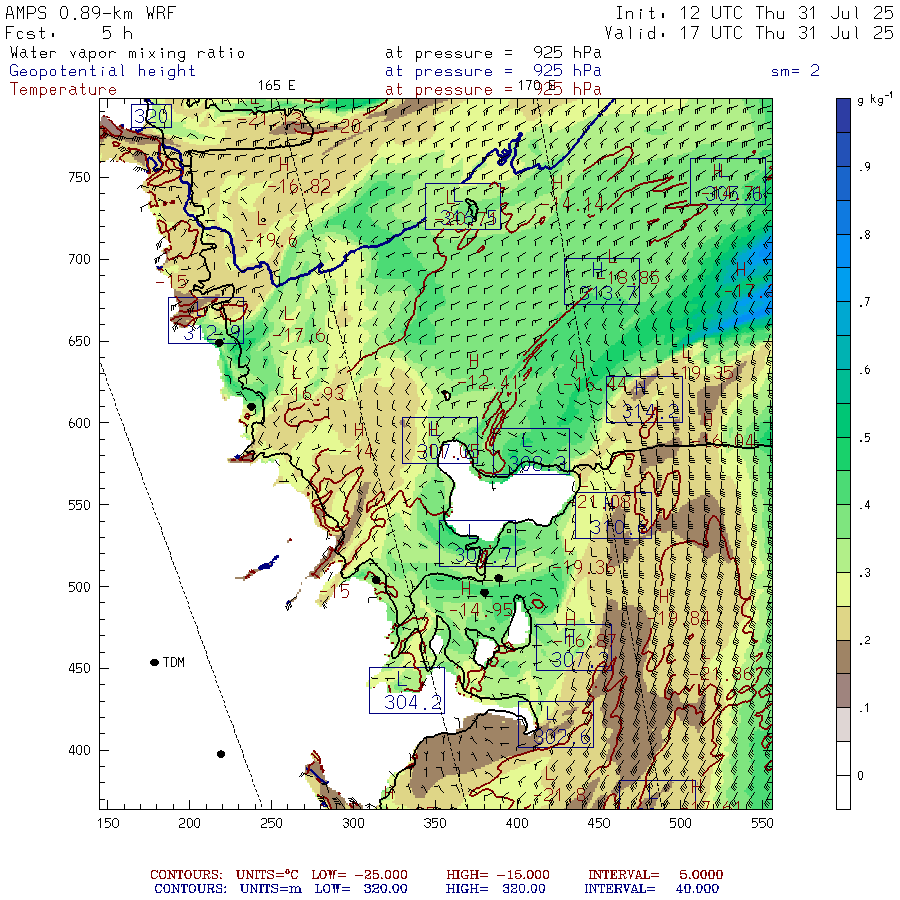The height and width of the screenshot is (900, 900).
Task: Click the '.9' colorbar tick label
Action: (865, 166)
